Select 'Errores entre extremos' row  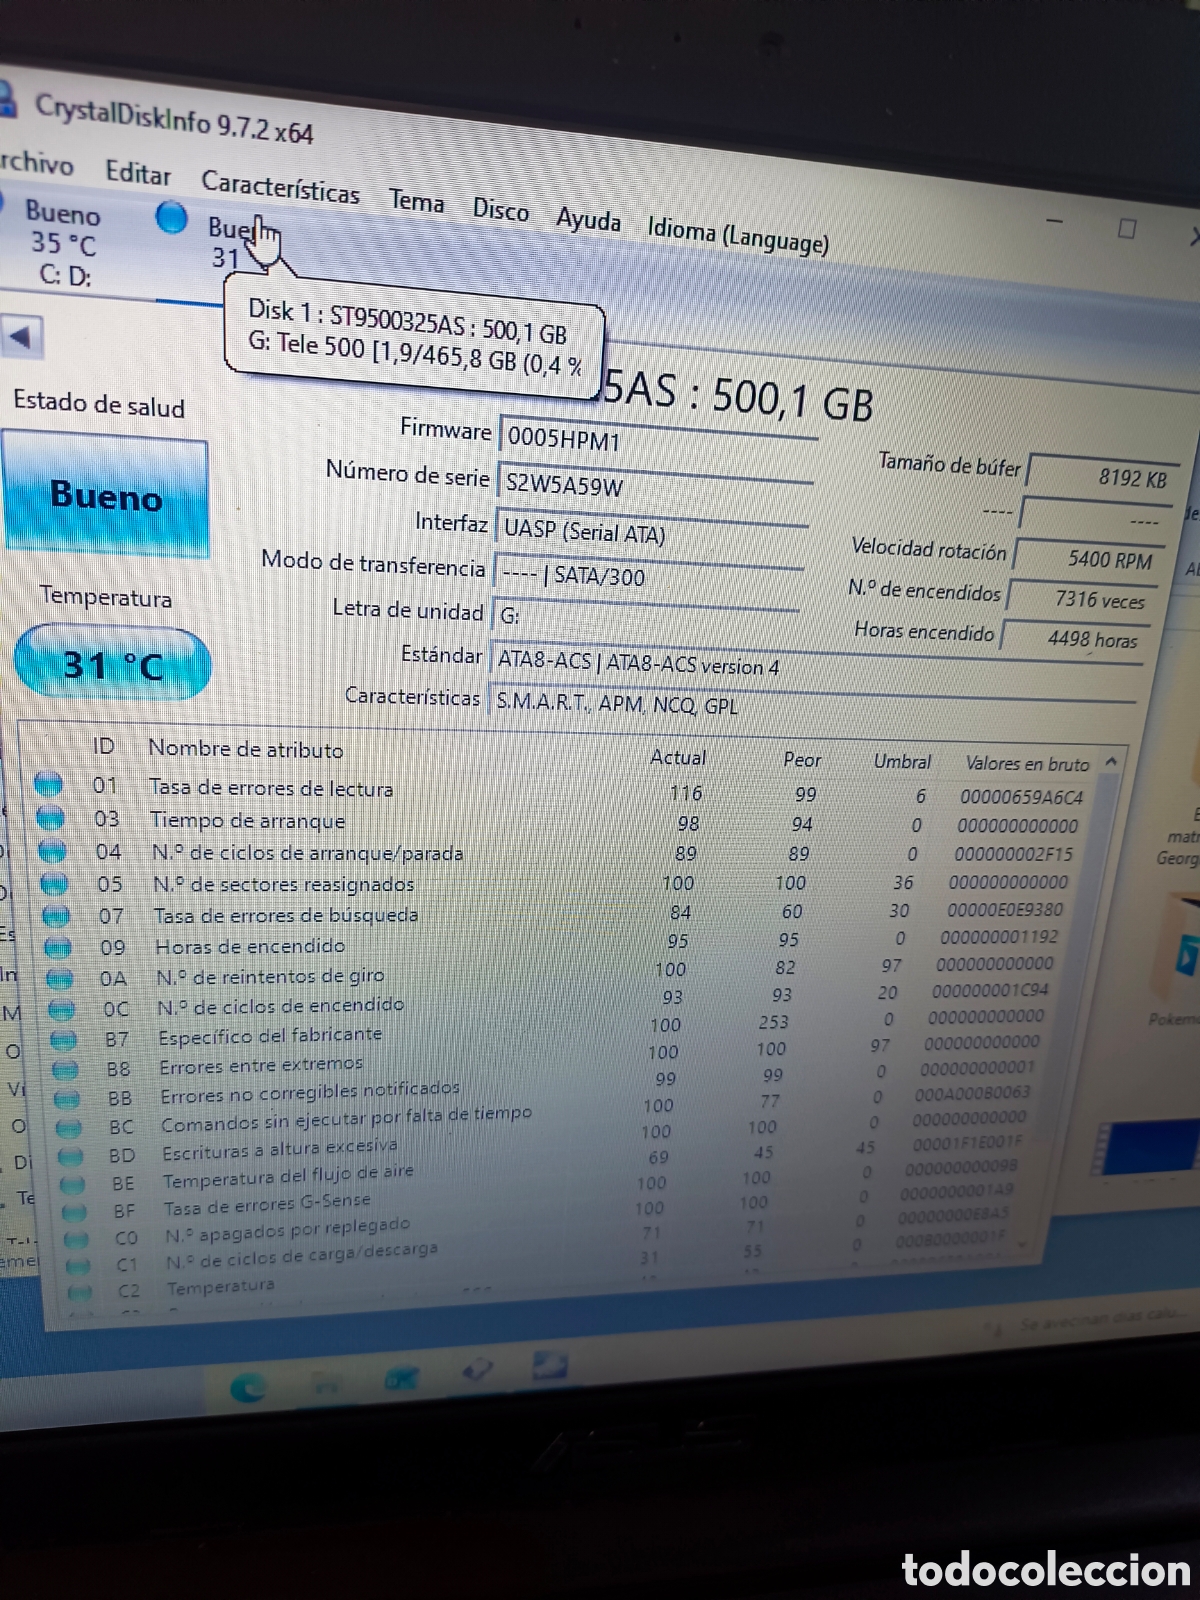(548, 1055)
